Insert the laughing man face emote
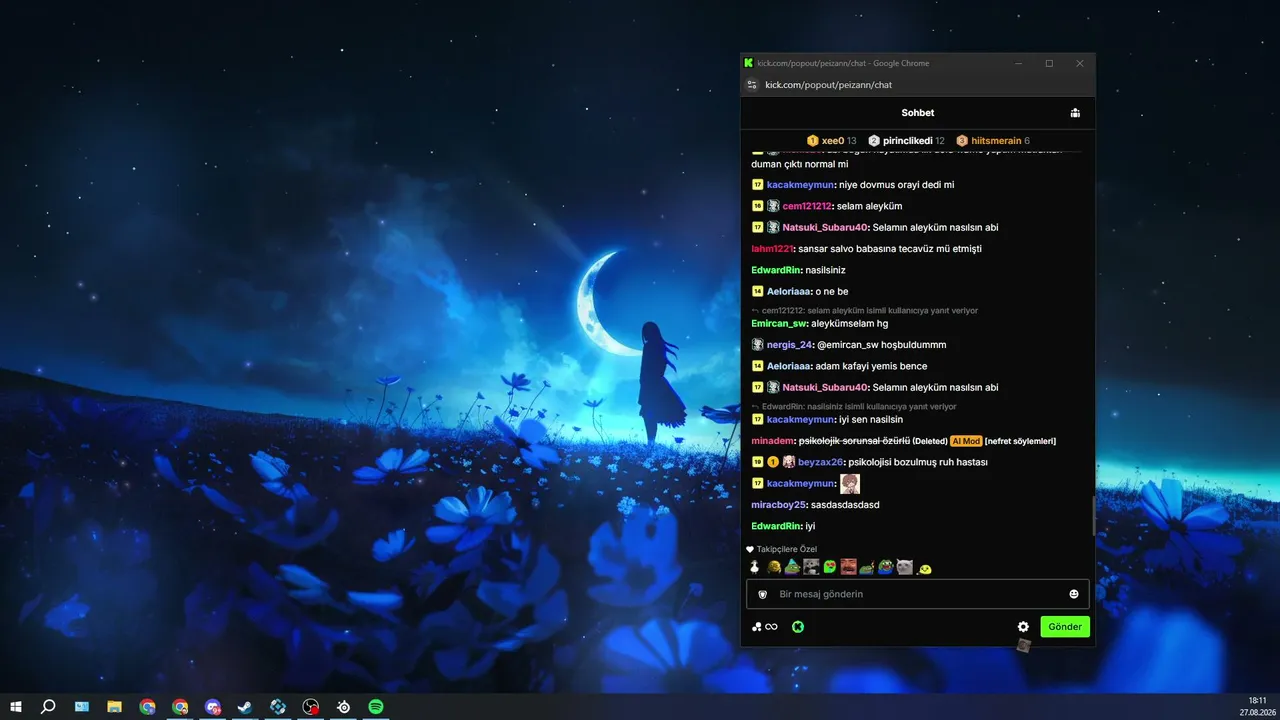1280x720 pixels. point(848,567)
